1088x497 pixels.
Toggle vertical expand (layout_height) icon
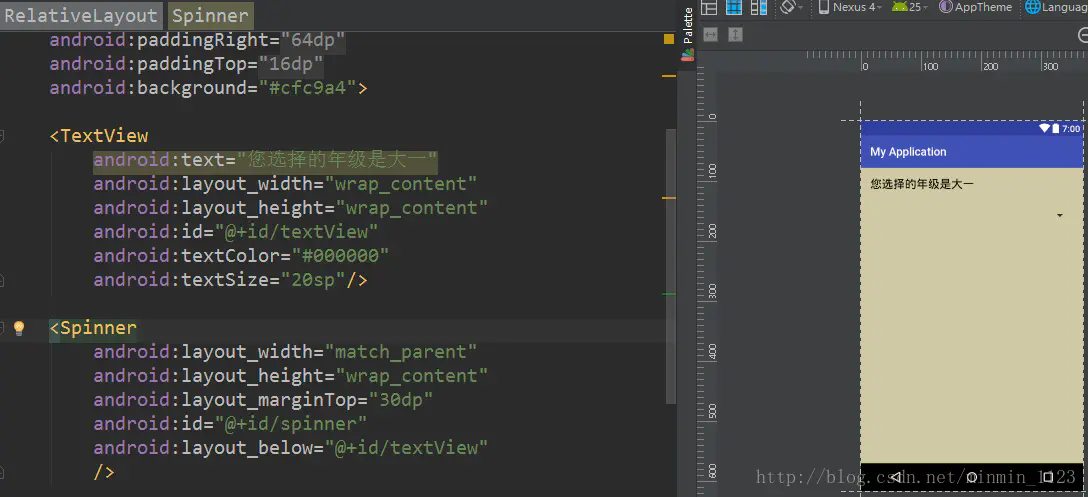pyautogui.click(x=736, y=34)
